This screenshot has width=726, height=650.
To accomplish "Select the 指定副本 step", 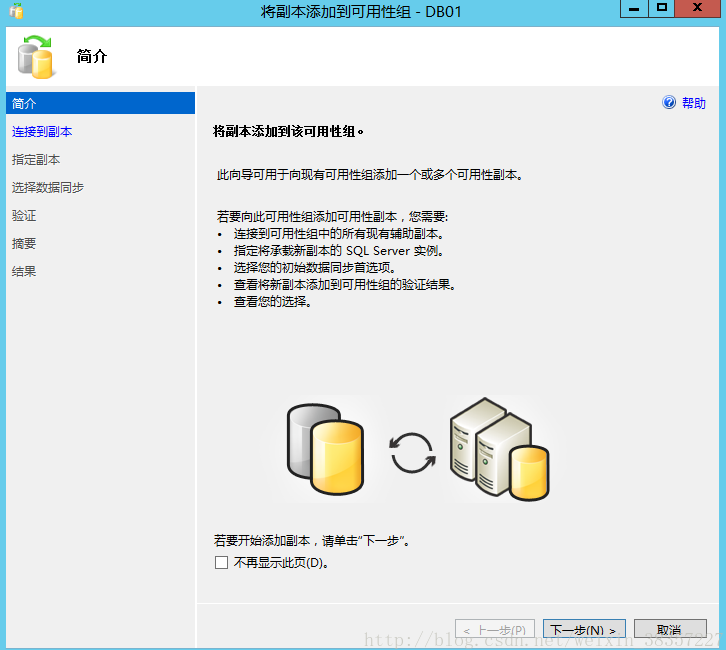I will coord(36,160).
